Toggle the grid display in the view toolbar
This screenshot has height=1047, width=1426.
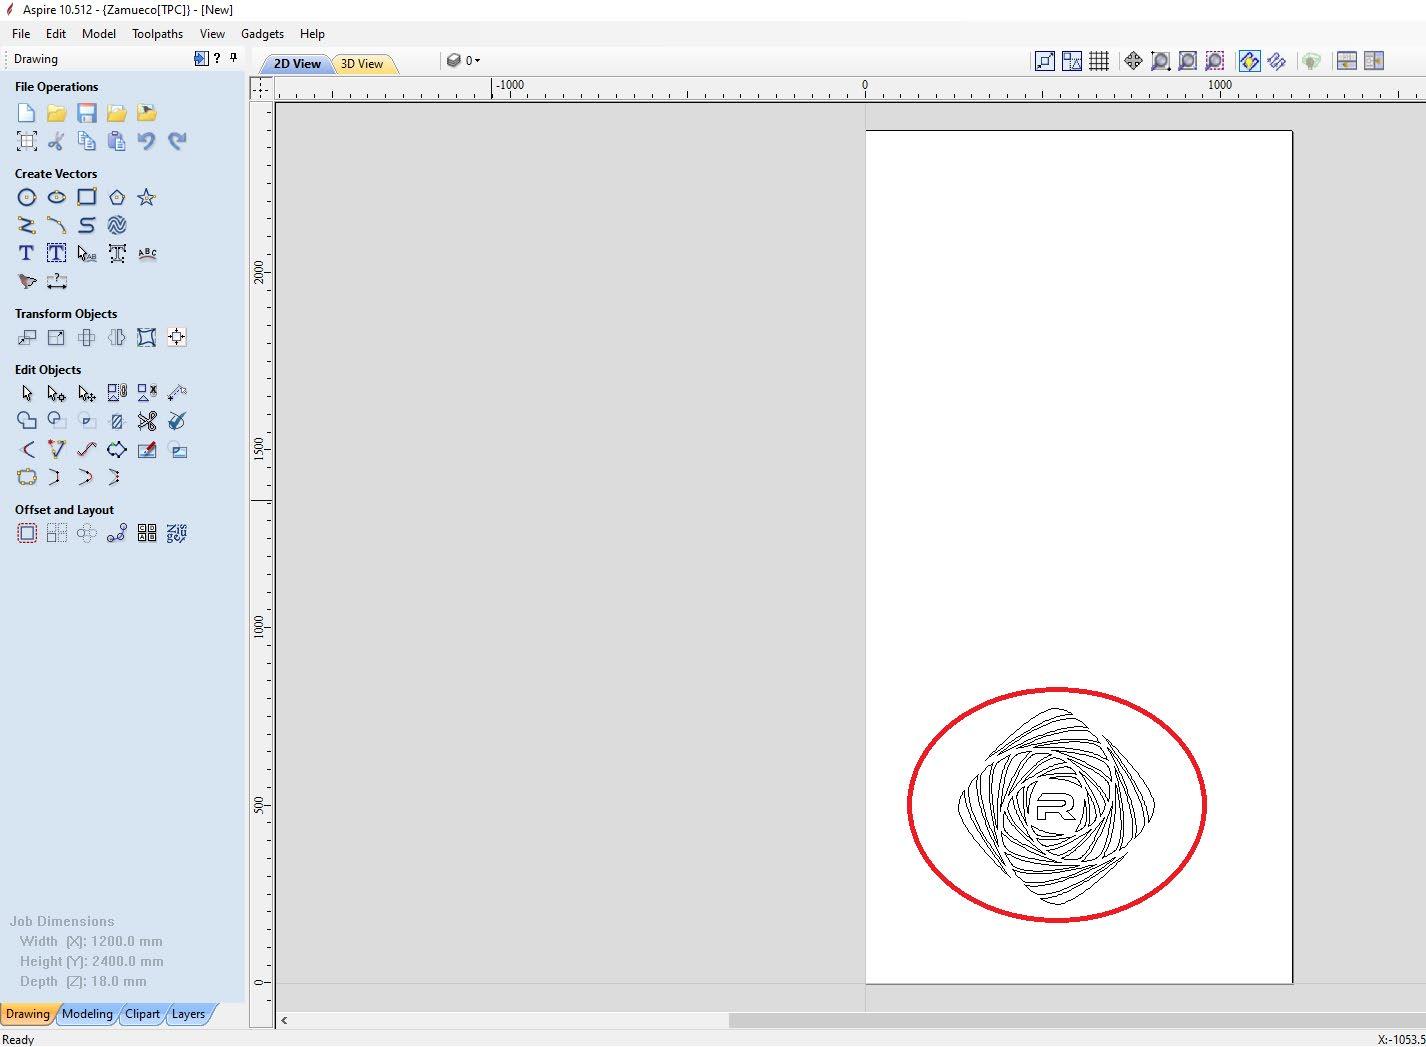(x=1099, y=61)
